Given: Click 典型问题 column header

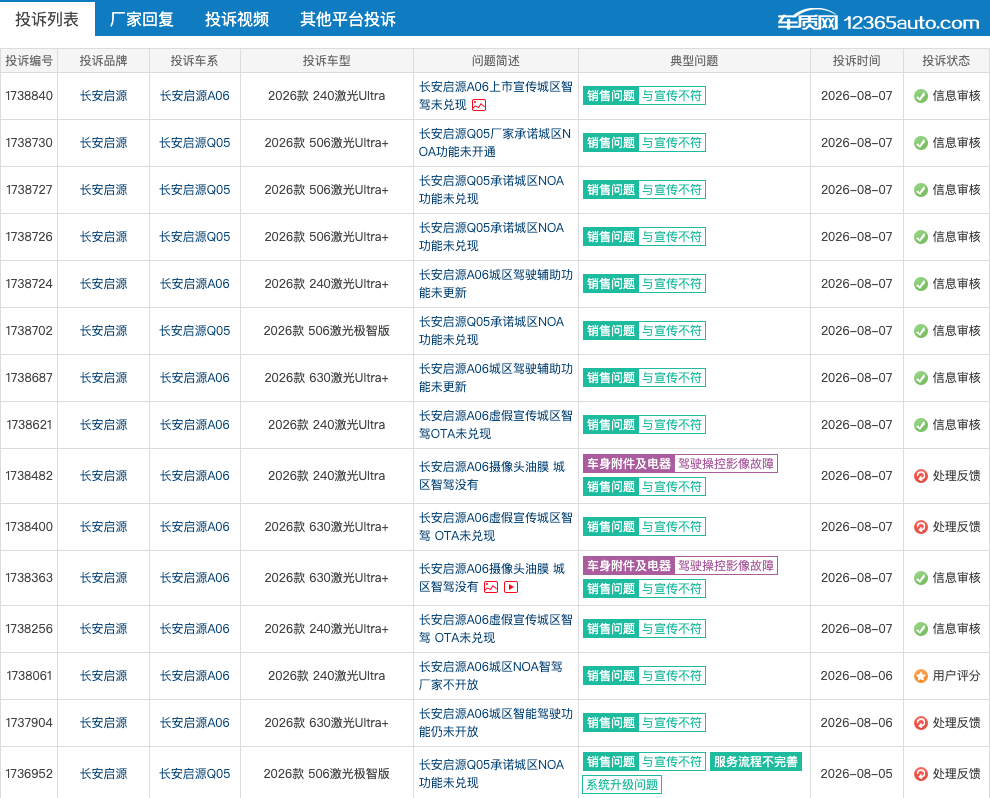Looking at the screenshot, I should pos(695,61).
